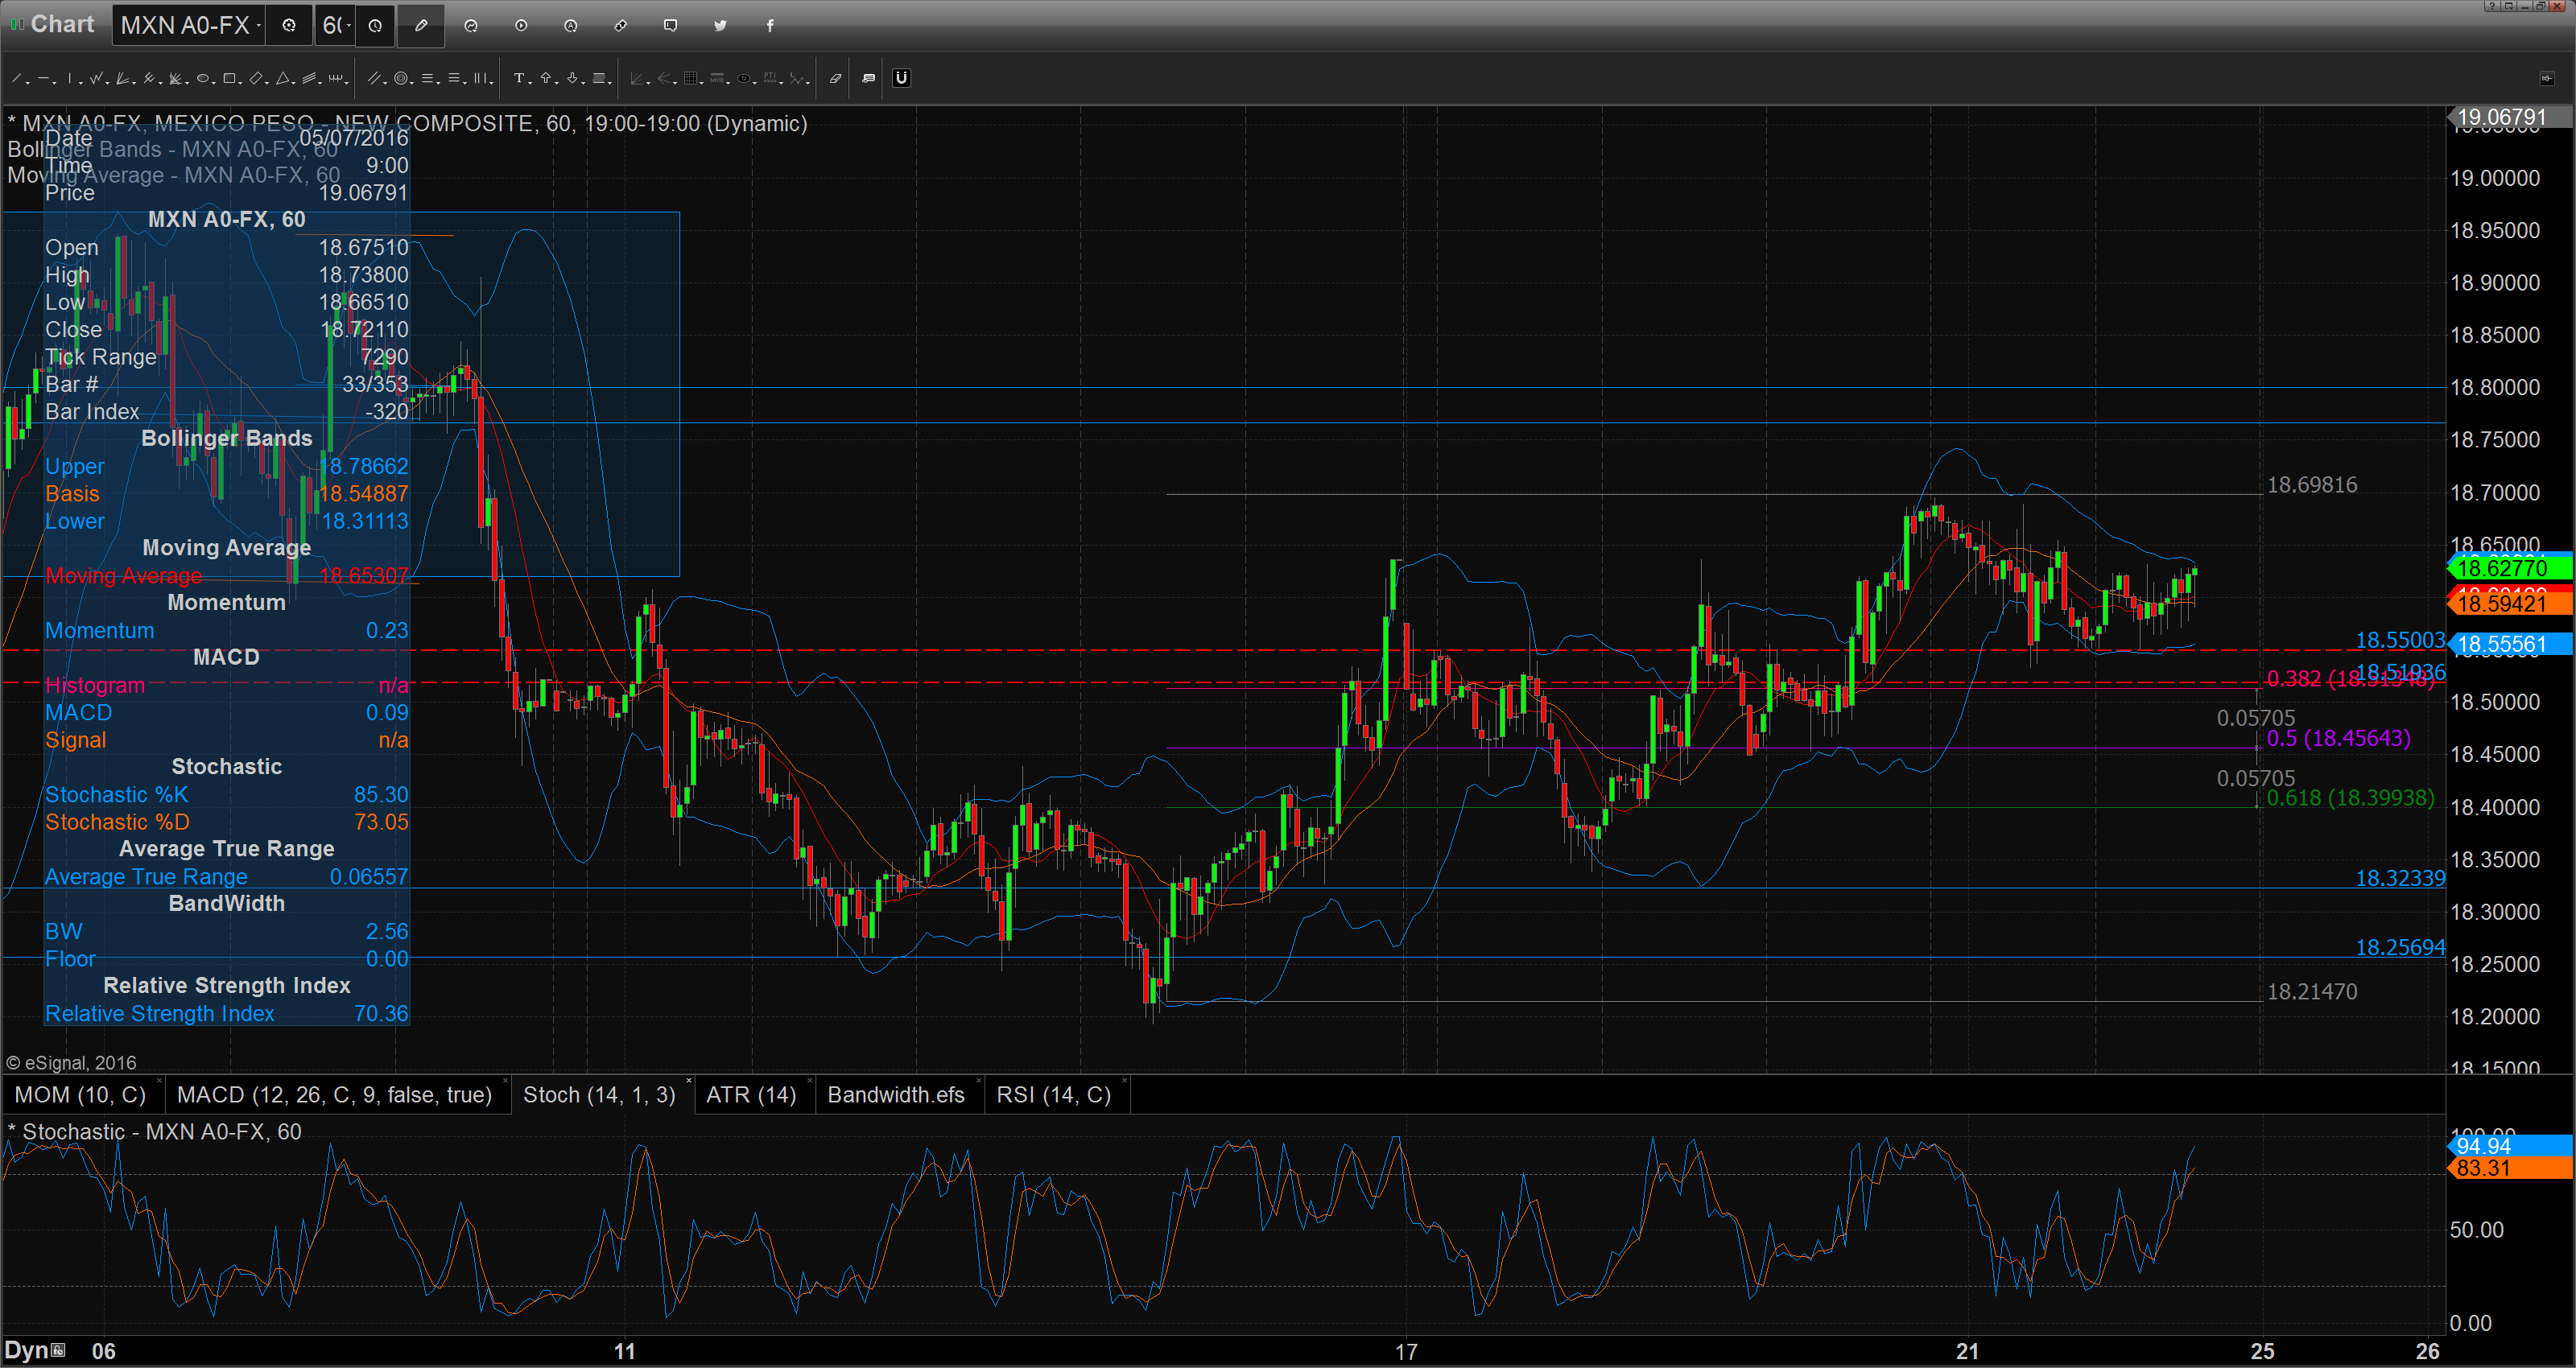2576x1368 pixels.
Task: Select the up arrow marker tool
Action: pyautogui.click(x=546, y=78)
